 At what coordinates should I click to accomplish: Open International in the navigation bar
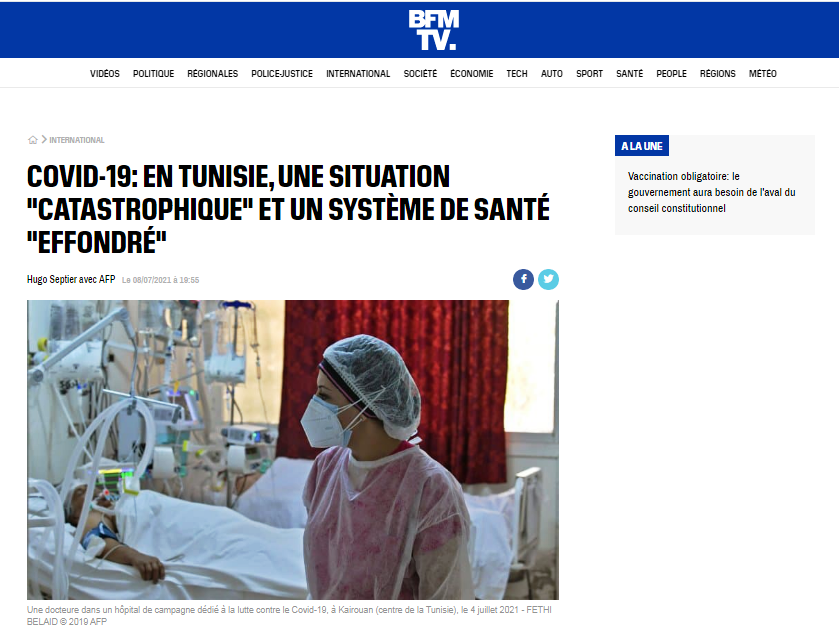[x=358, y=74]
